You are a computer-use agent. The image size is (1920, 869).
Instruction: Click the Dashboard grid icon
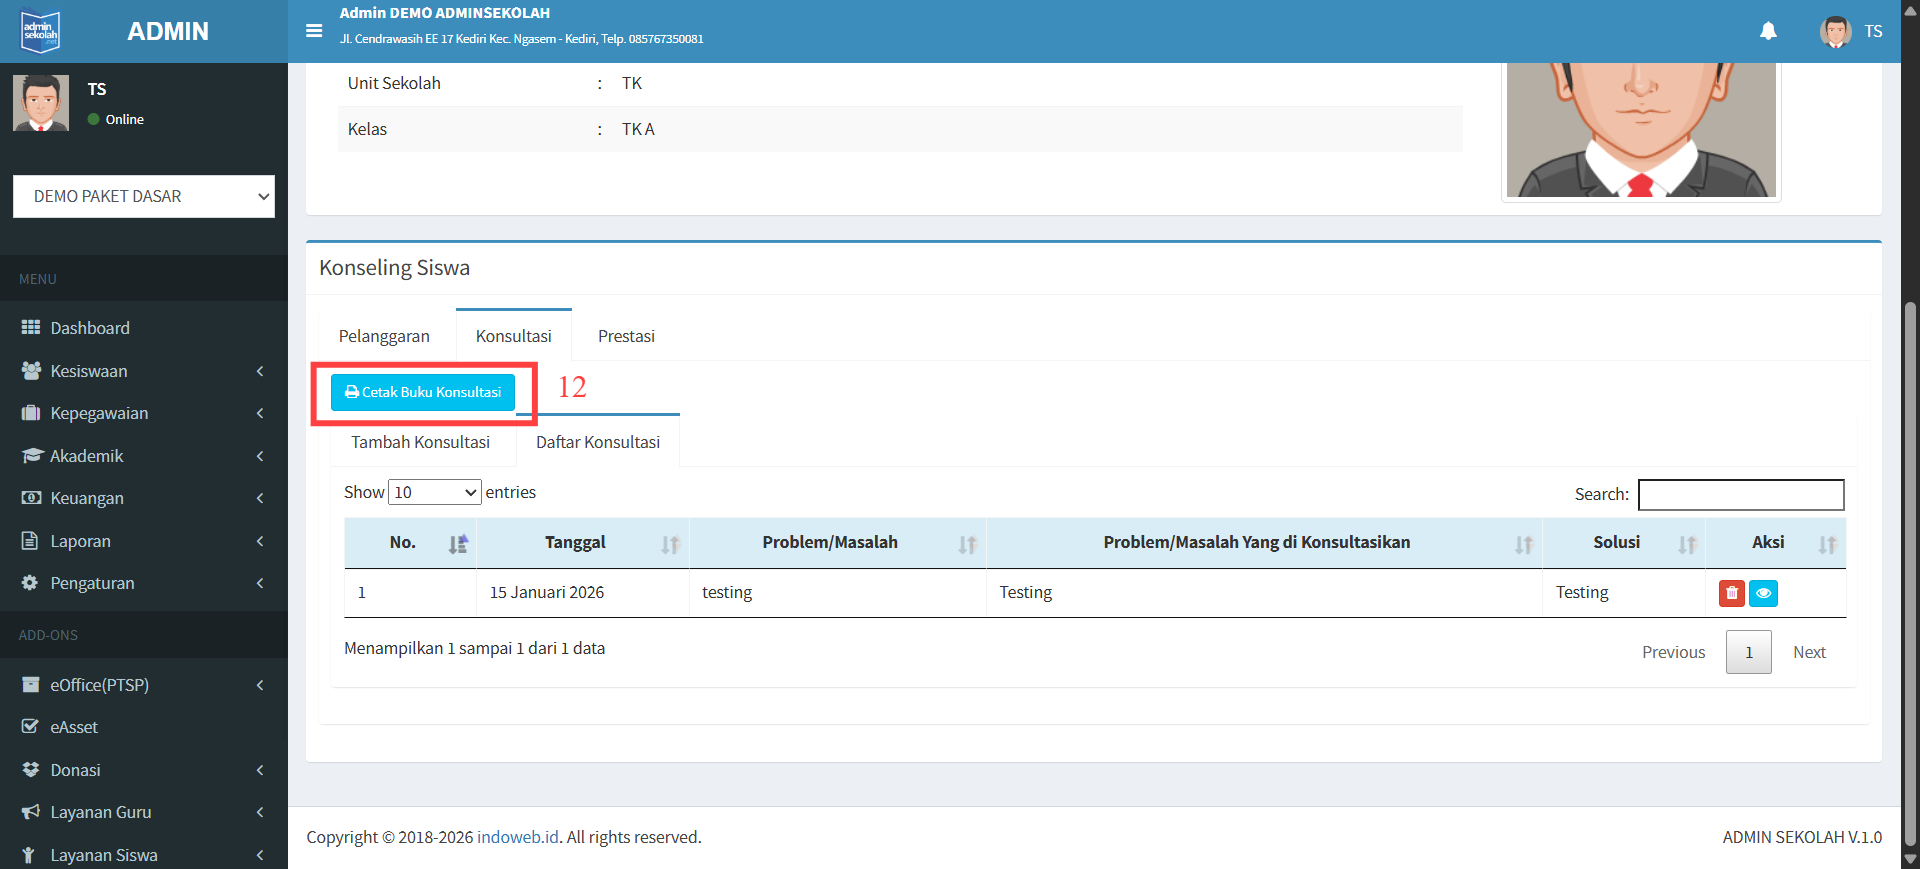pos(31,328)
